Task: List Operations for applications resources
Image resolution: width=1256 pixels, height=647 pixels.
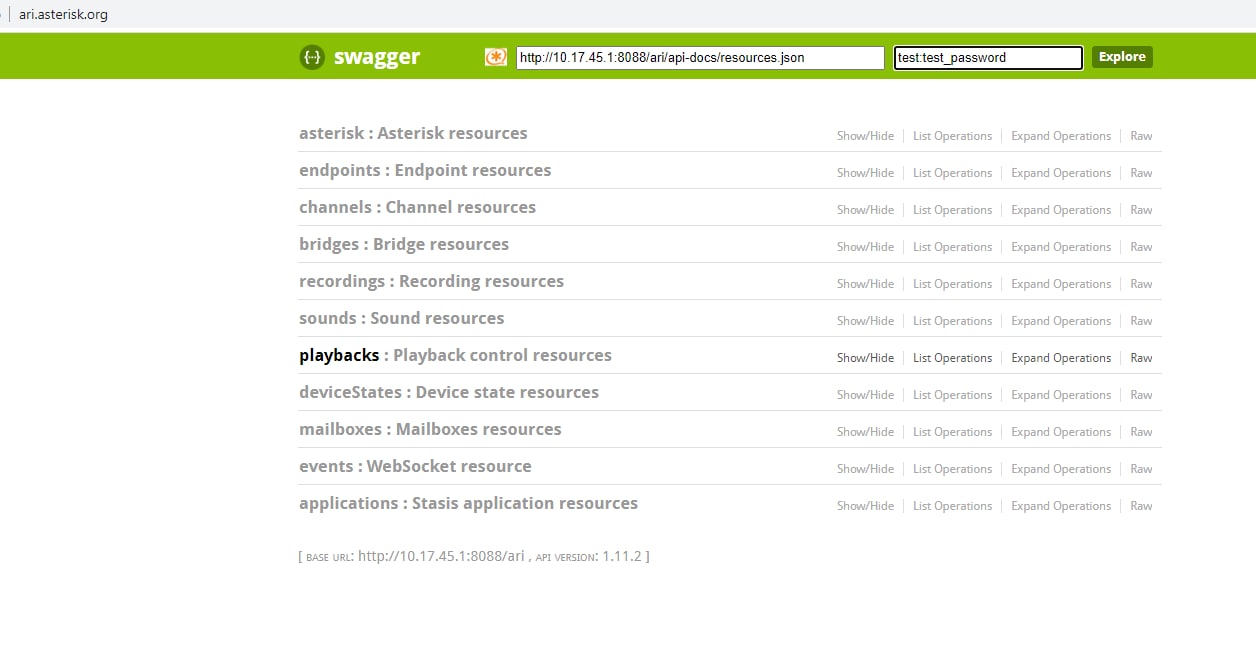Action: click(x=952, y=506)
